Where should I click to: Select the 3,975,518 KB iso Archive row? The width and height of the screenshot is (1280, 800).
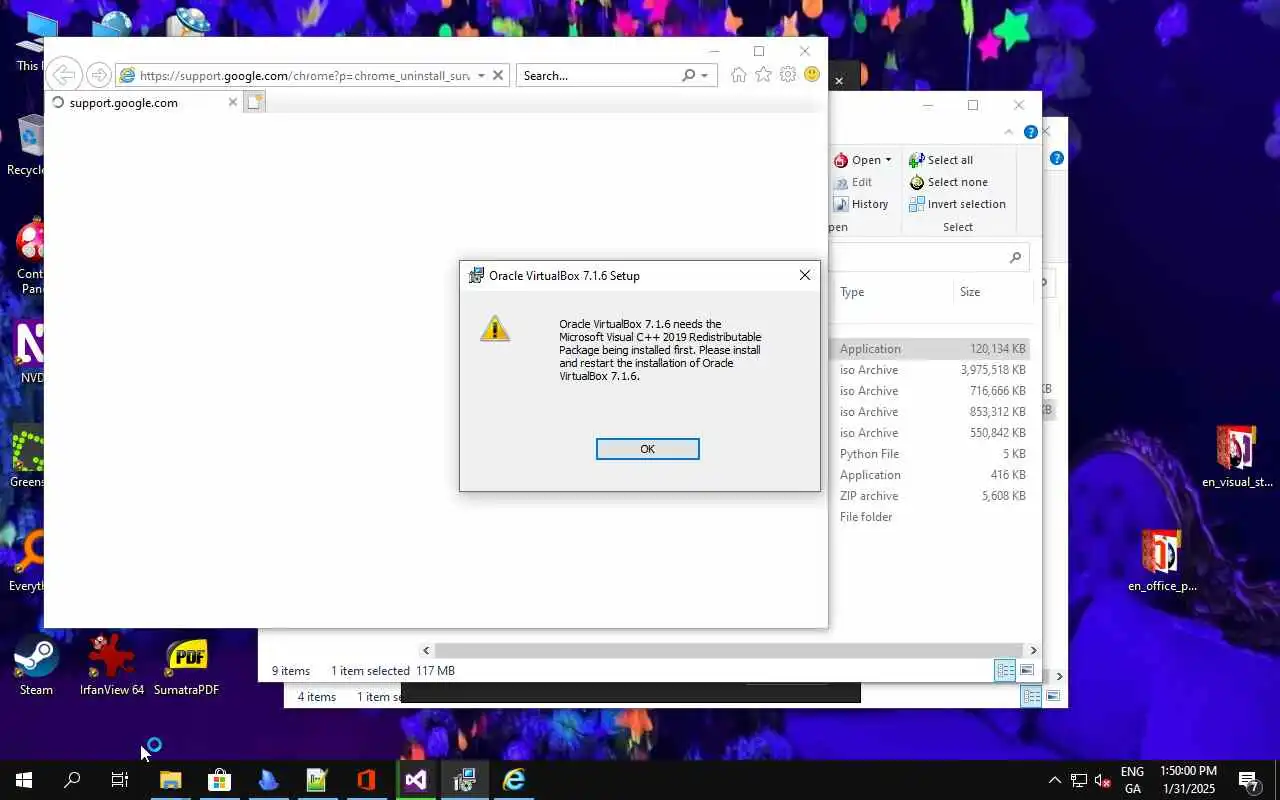[930, 370]
